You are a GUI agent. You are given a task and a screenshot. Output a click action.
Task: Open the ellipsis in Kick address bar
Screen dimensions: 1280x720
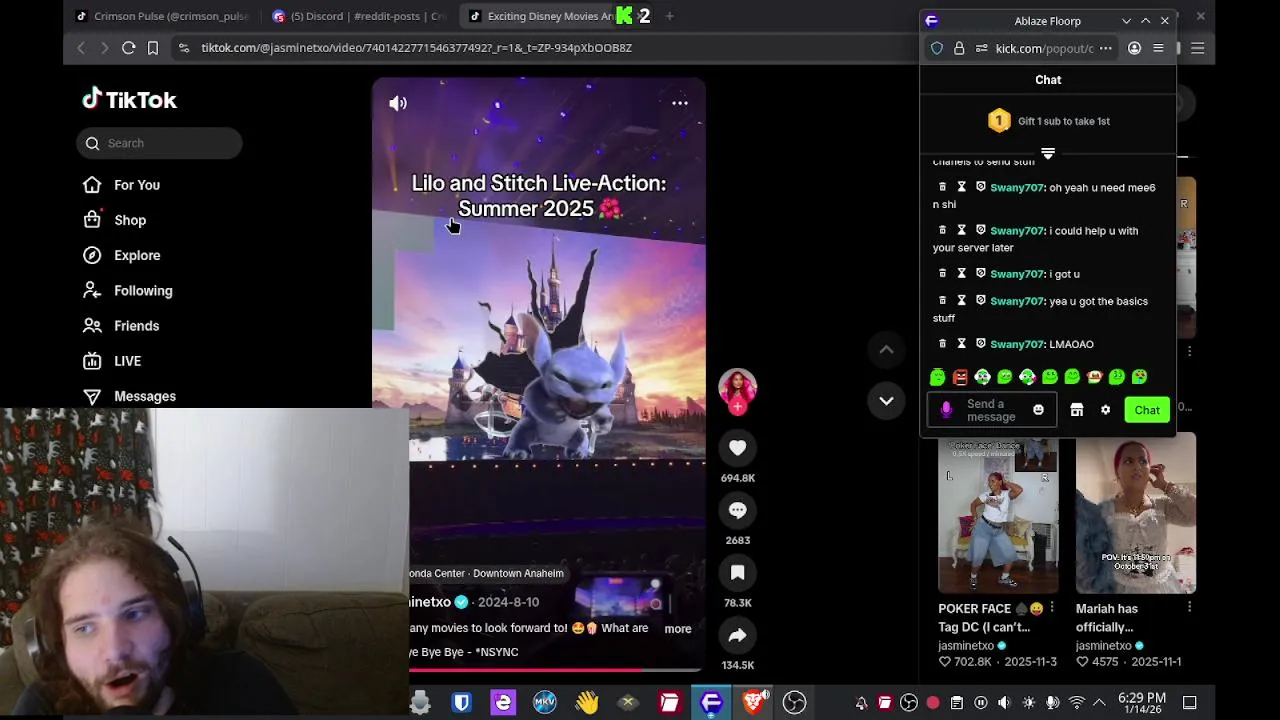point(1105,48)
